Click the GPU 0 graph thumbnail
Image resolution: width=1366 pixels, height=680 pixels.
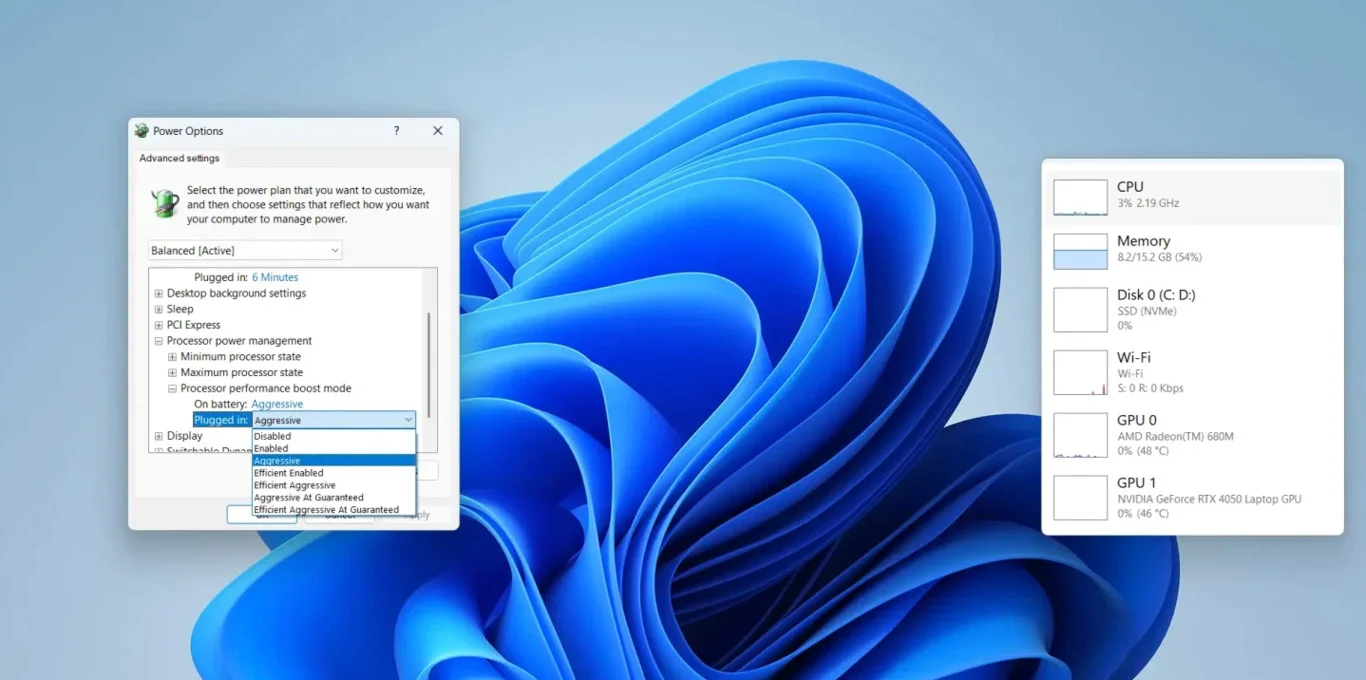click(x=1080, y=436)
